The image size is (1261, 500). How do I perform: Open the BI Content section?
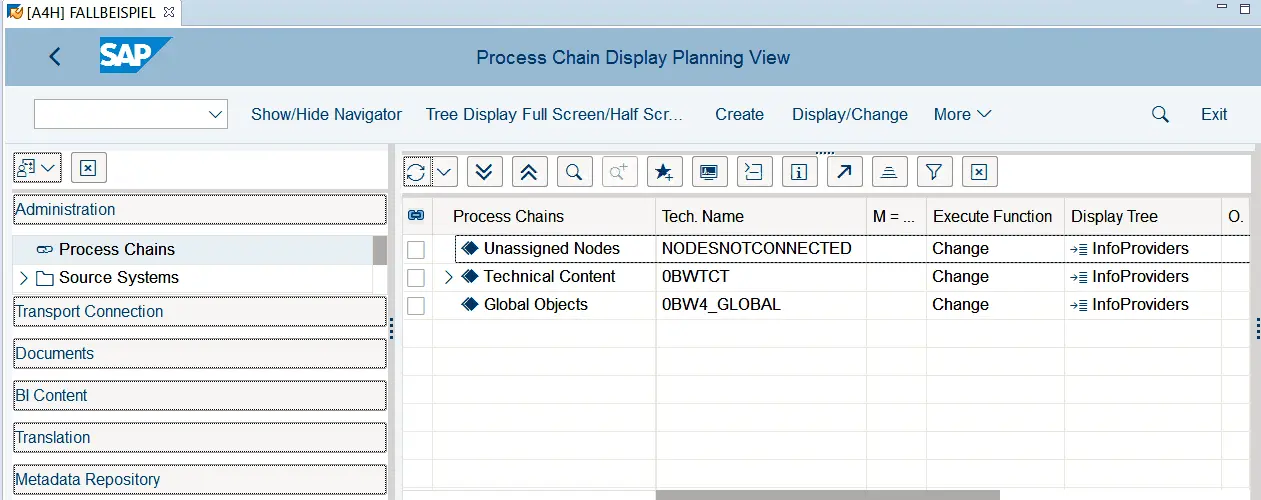pos(199,395)
